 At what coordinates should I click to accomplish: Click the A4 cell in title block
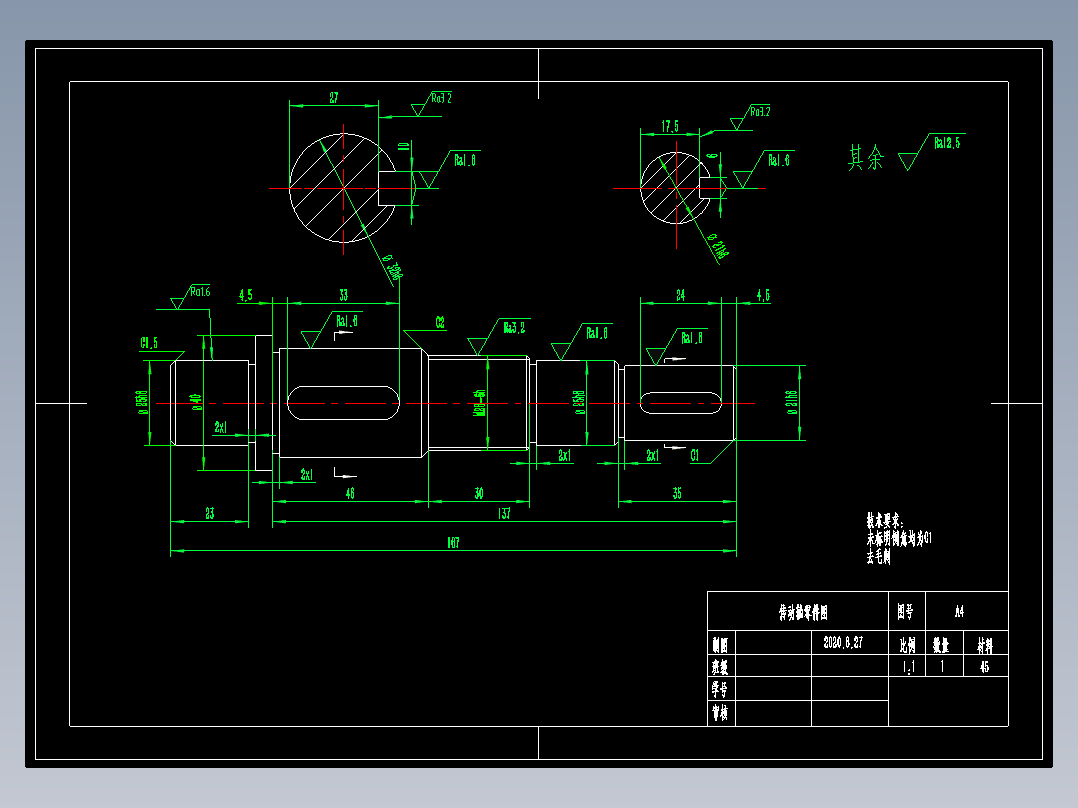click(967, 611)
